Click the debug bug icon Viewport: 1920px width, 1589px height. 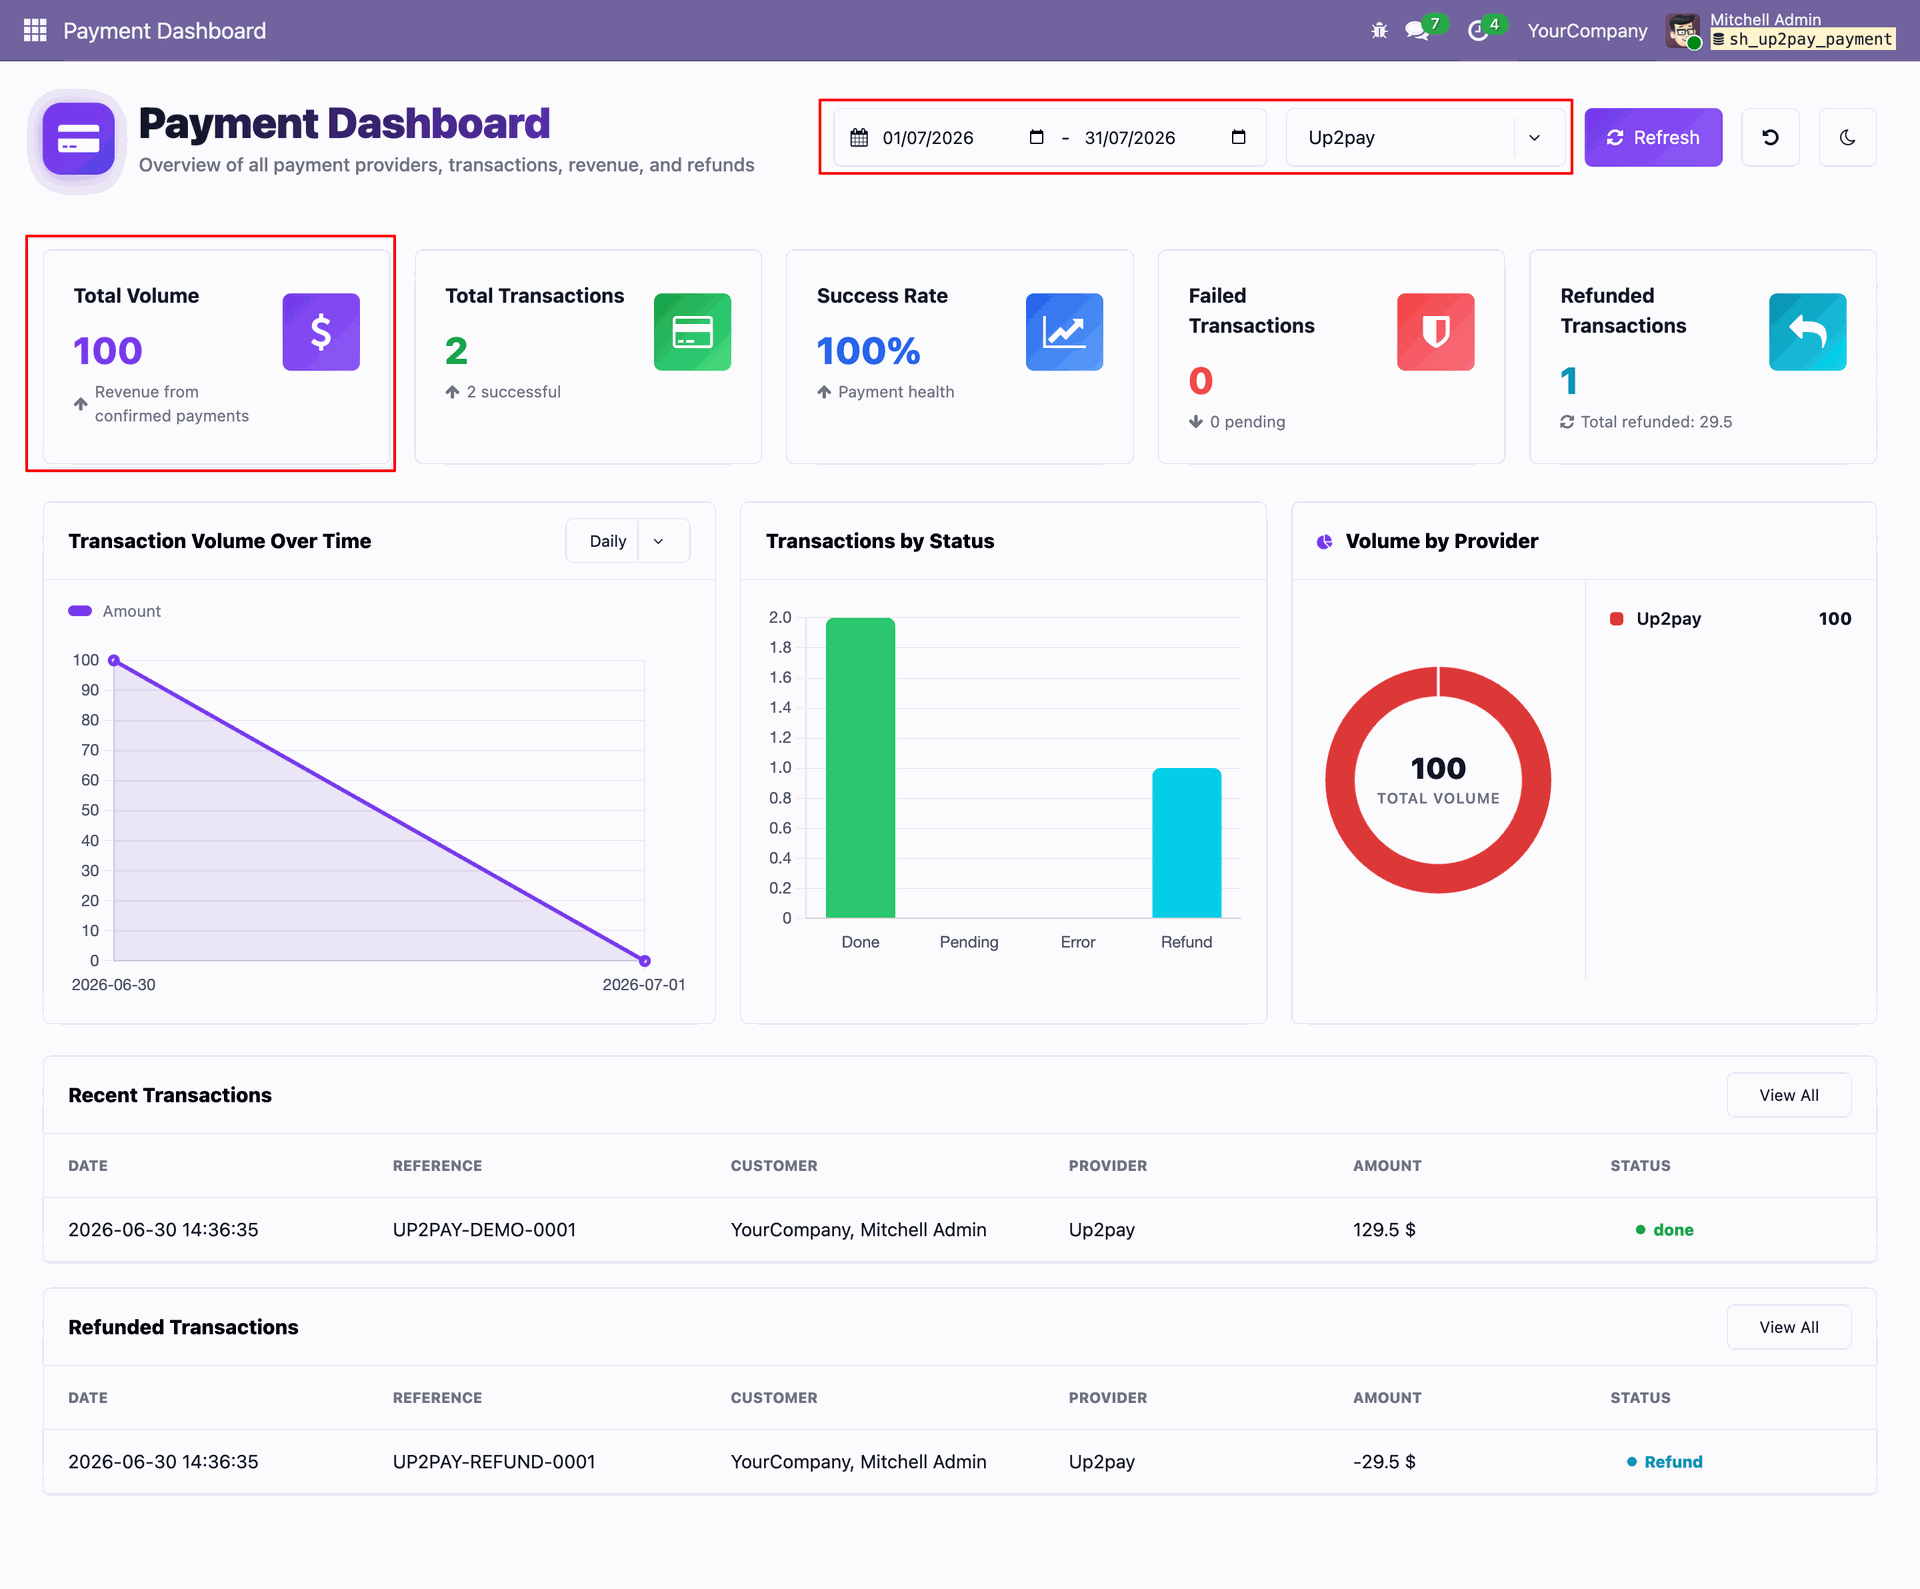coord(1379,31)
